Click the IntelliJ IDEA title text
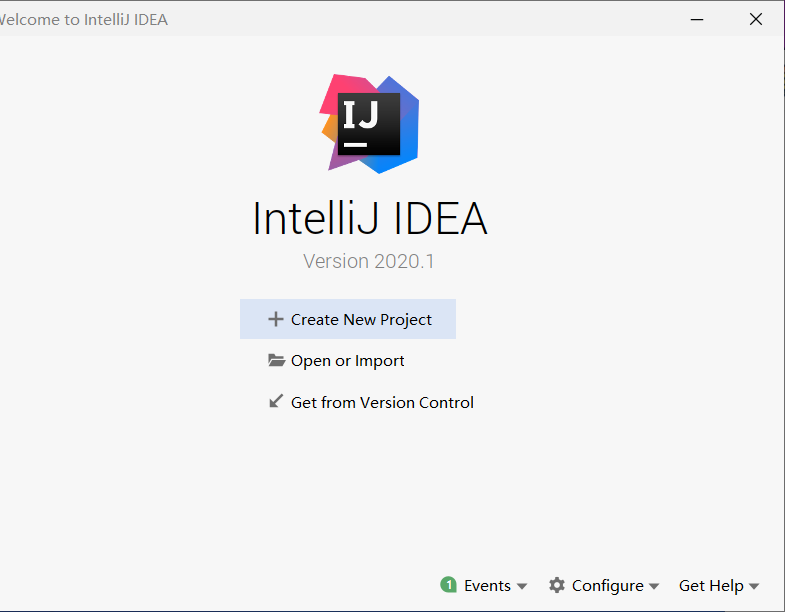The width and height of the screenshot is (785, 612). pos(369,218)
